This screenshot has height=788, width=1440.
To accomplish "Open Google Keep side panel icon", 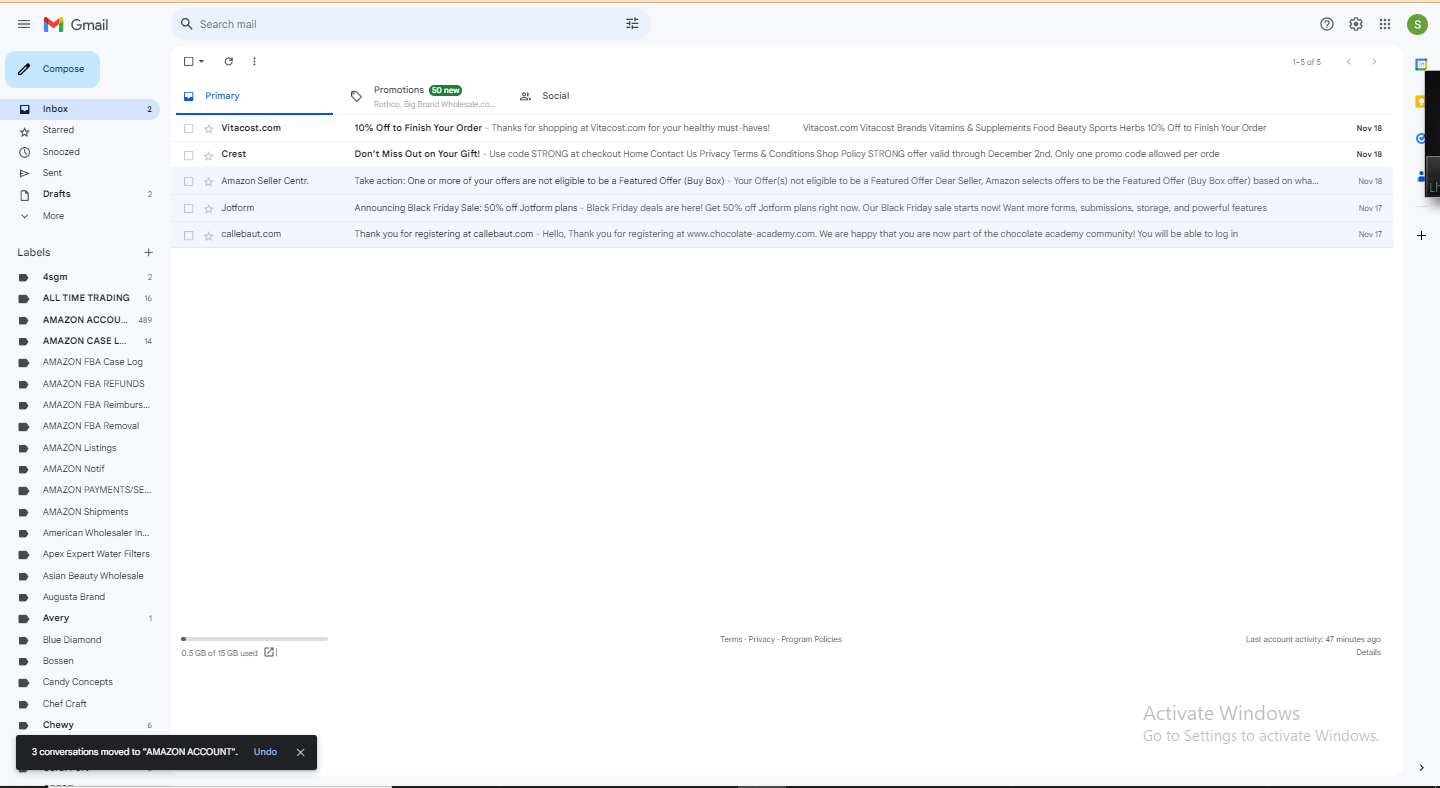I will (x=1421, y=101).
